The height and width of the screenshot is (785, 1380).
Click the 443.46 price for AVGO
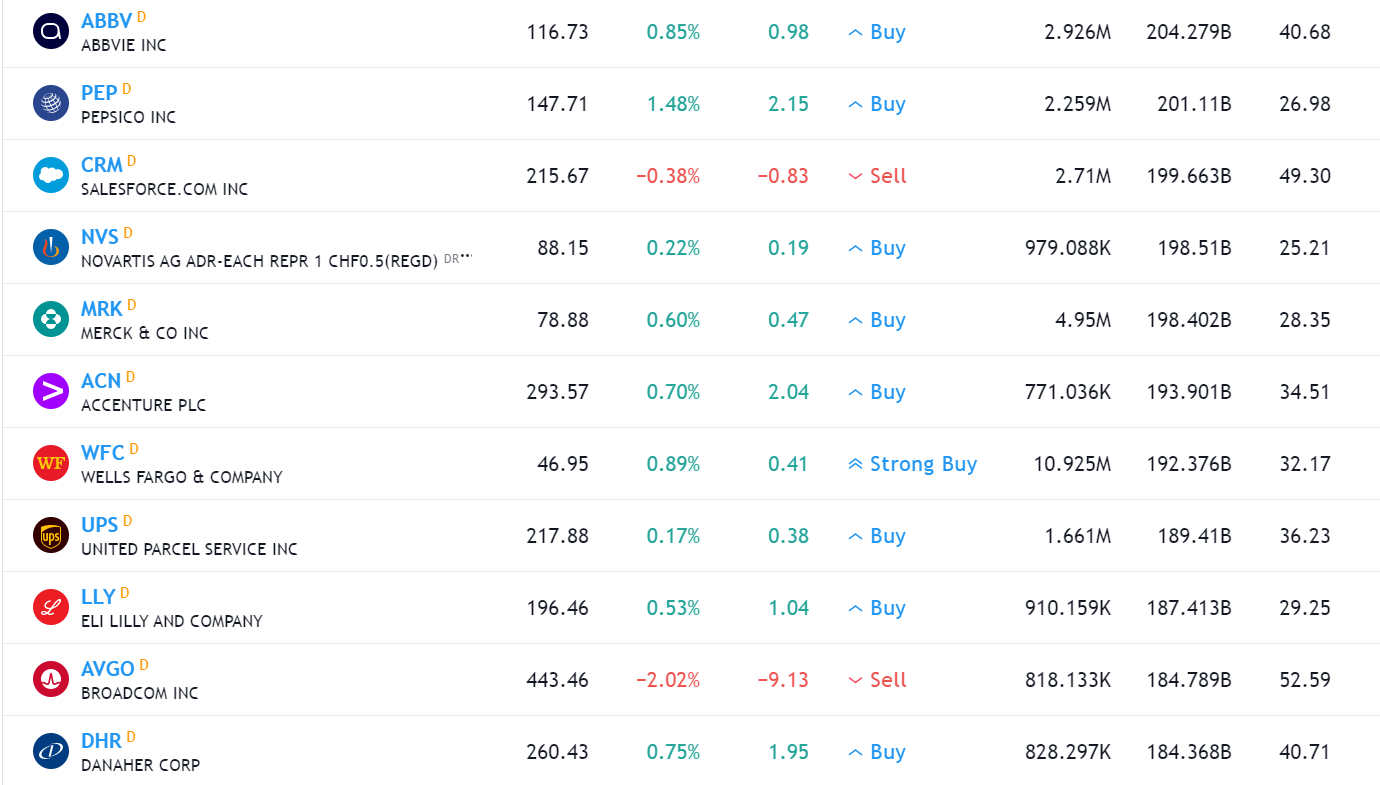[558, 680]
